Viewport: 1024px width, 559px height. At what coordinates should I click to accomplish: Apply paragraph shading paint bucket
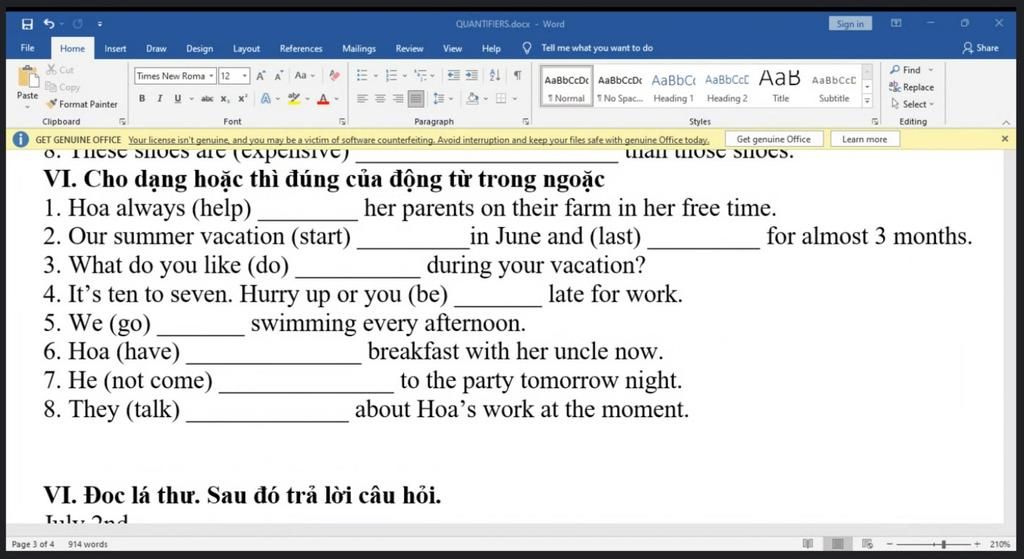pyautogui.click(x=472, y=99)
